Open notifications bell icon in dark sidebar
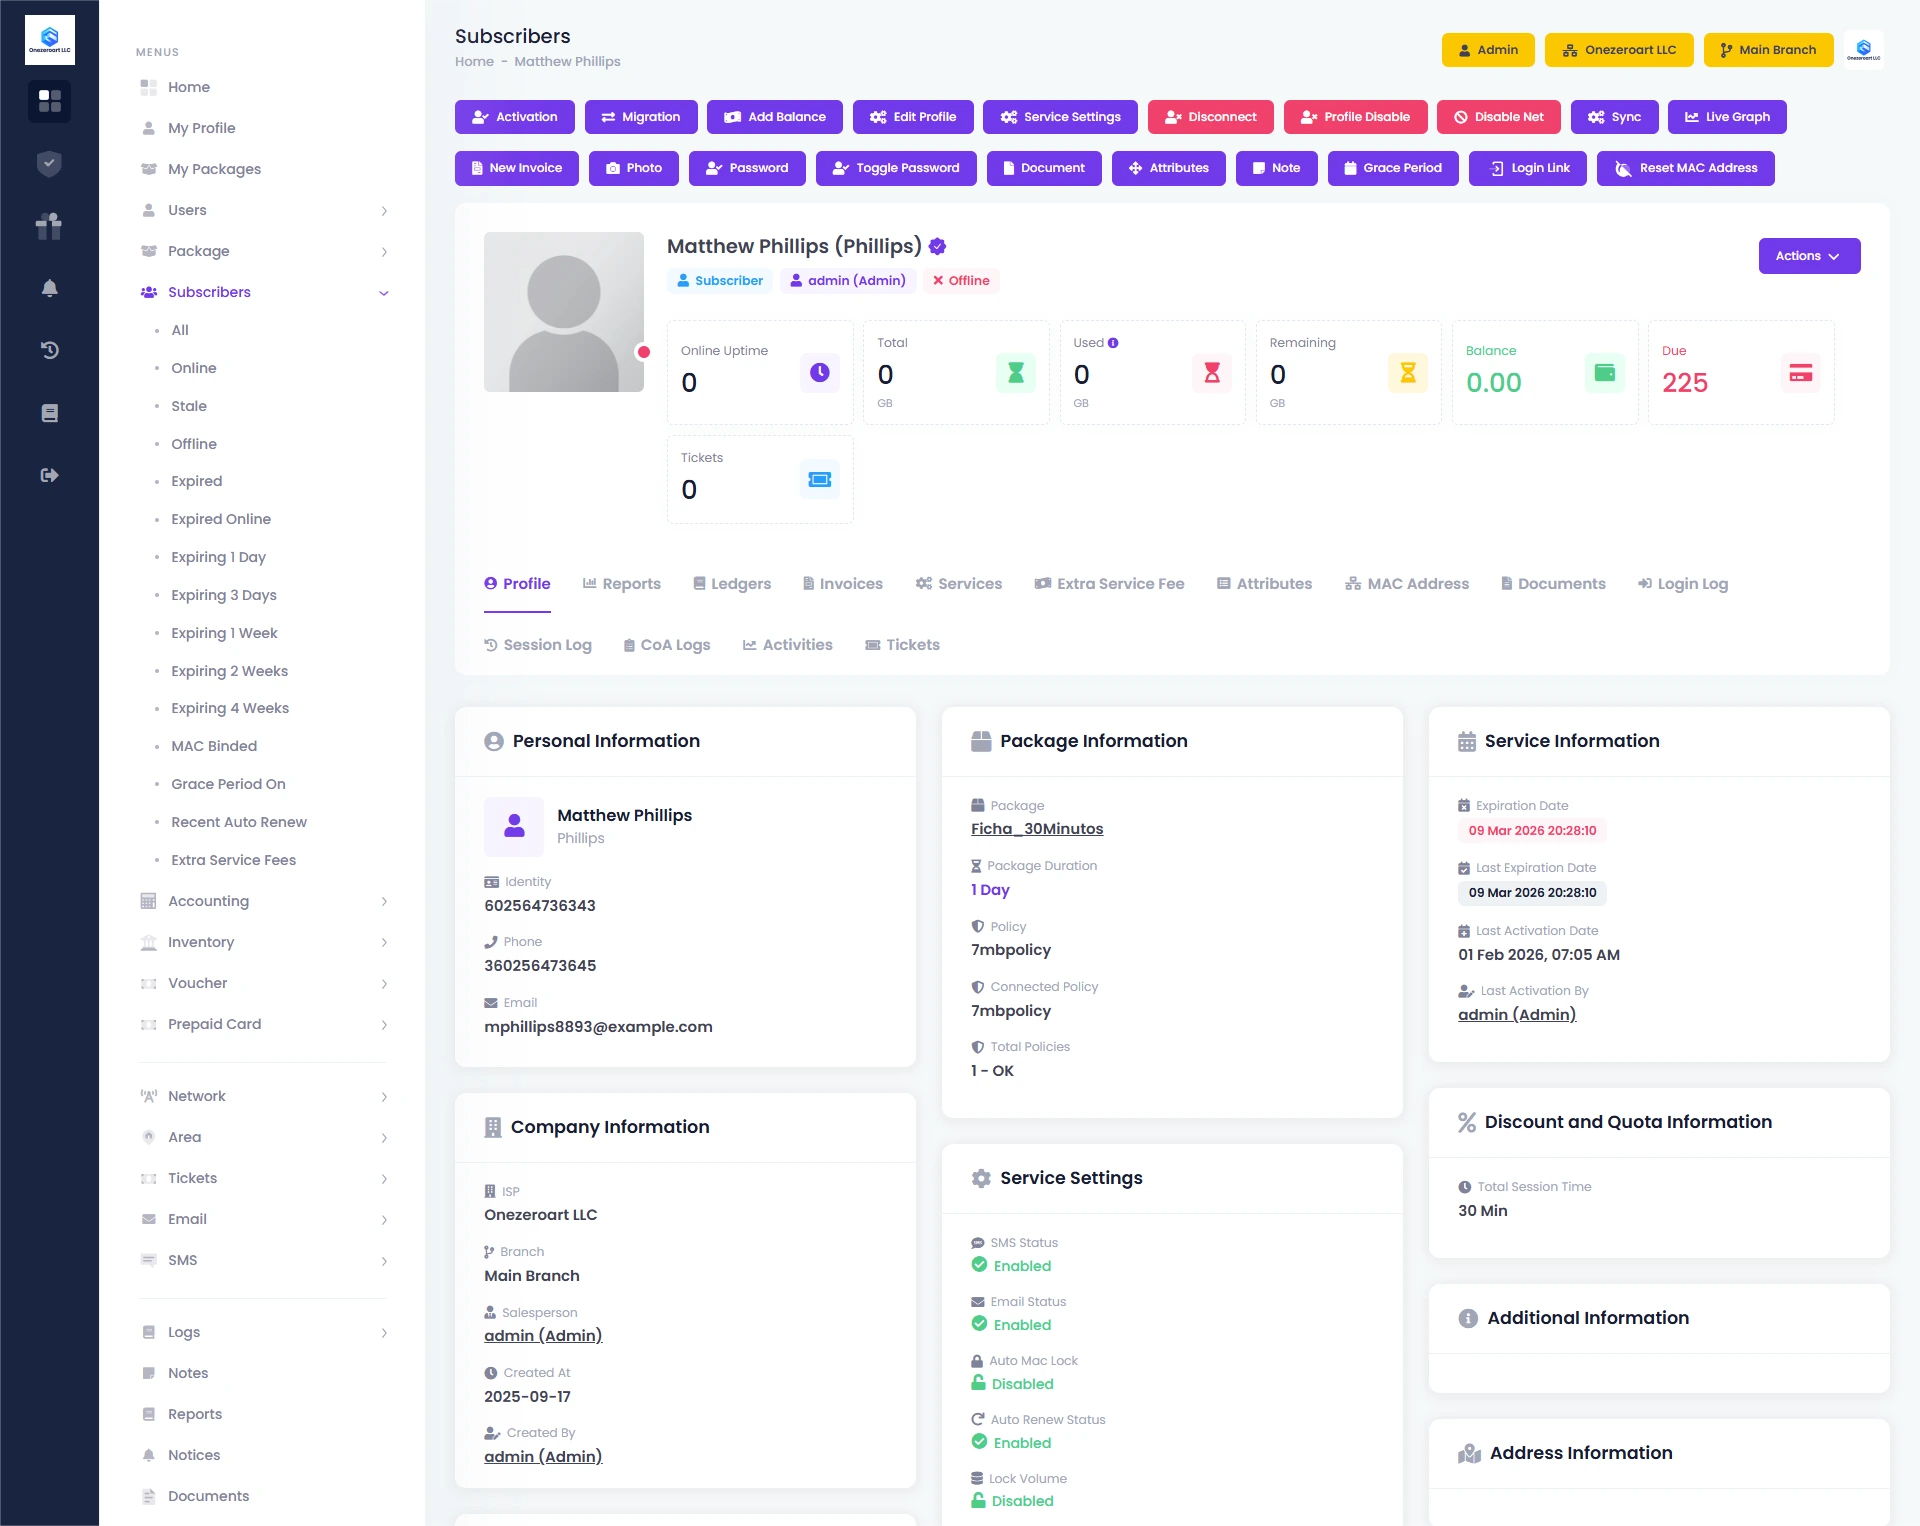The height and width of the screenshot is (1526, 1920). (x=49, y=289)
